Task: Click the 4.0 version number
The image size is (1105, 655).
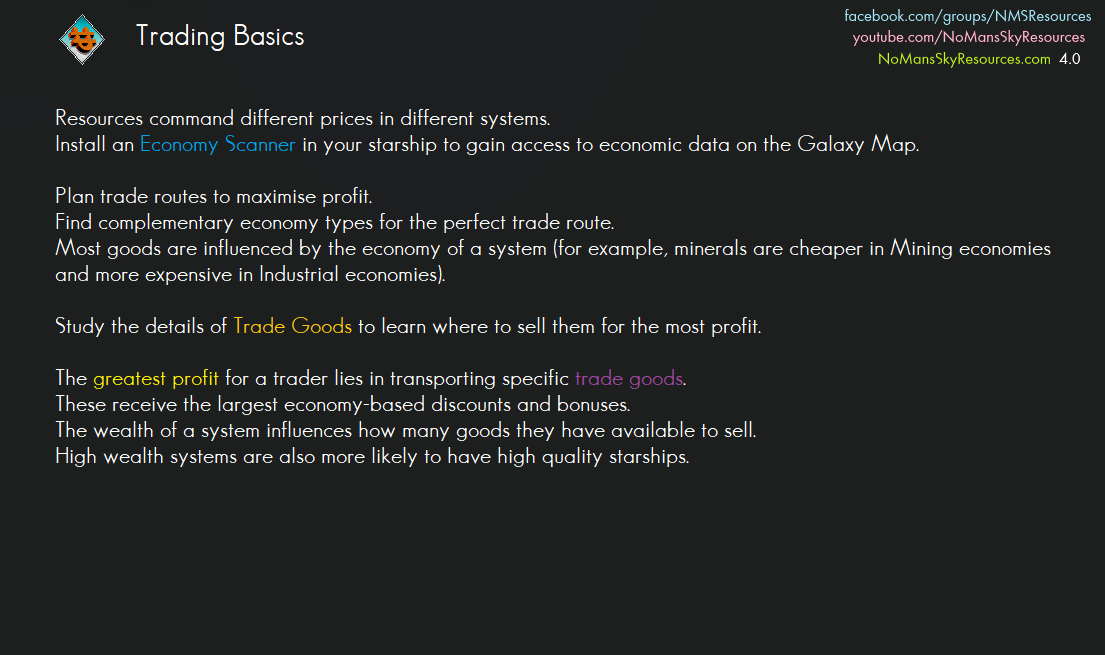Action: pos(1069,59)
